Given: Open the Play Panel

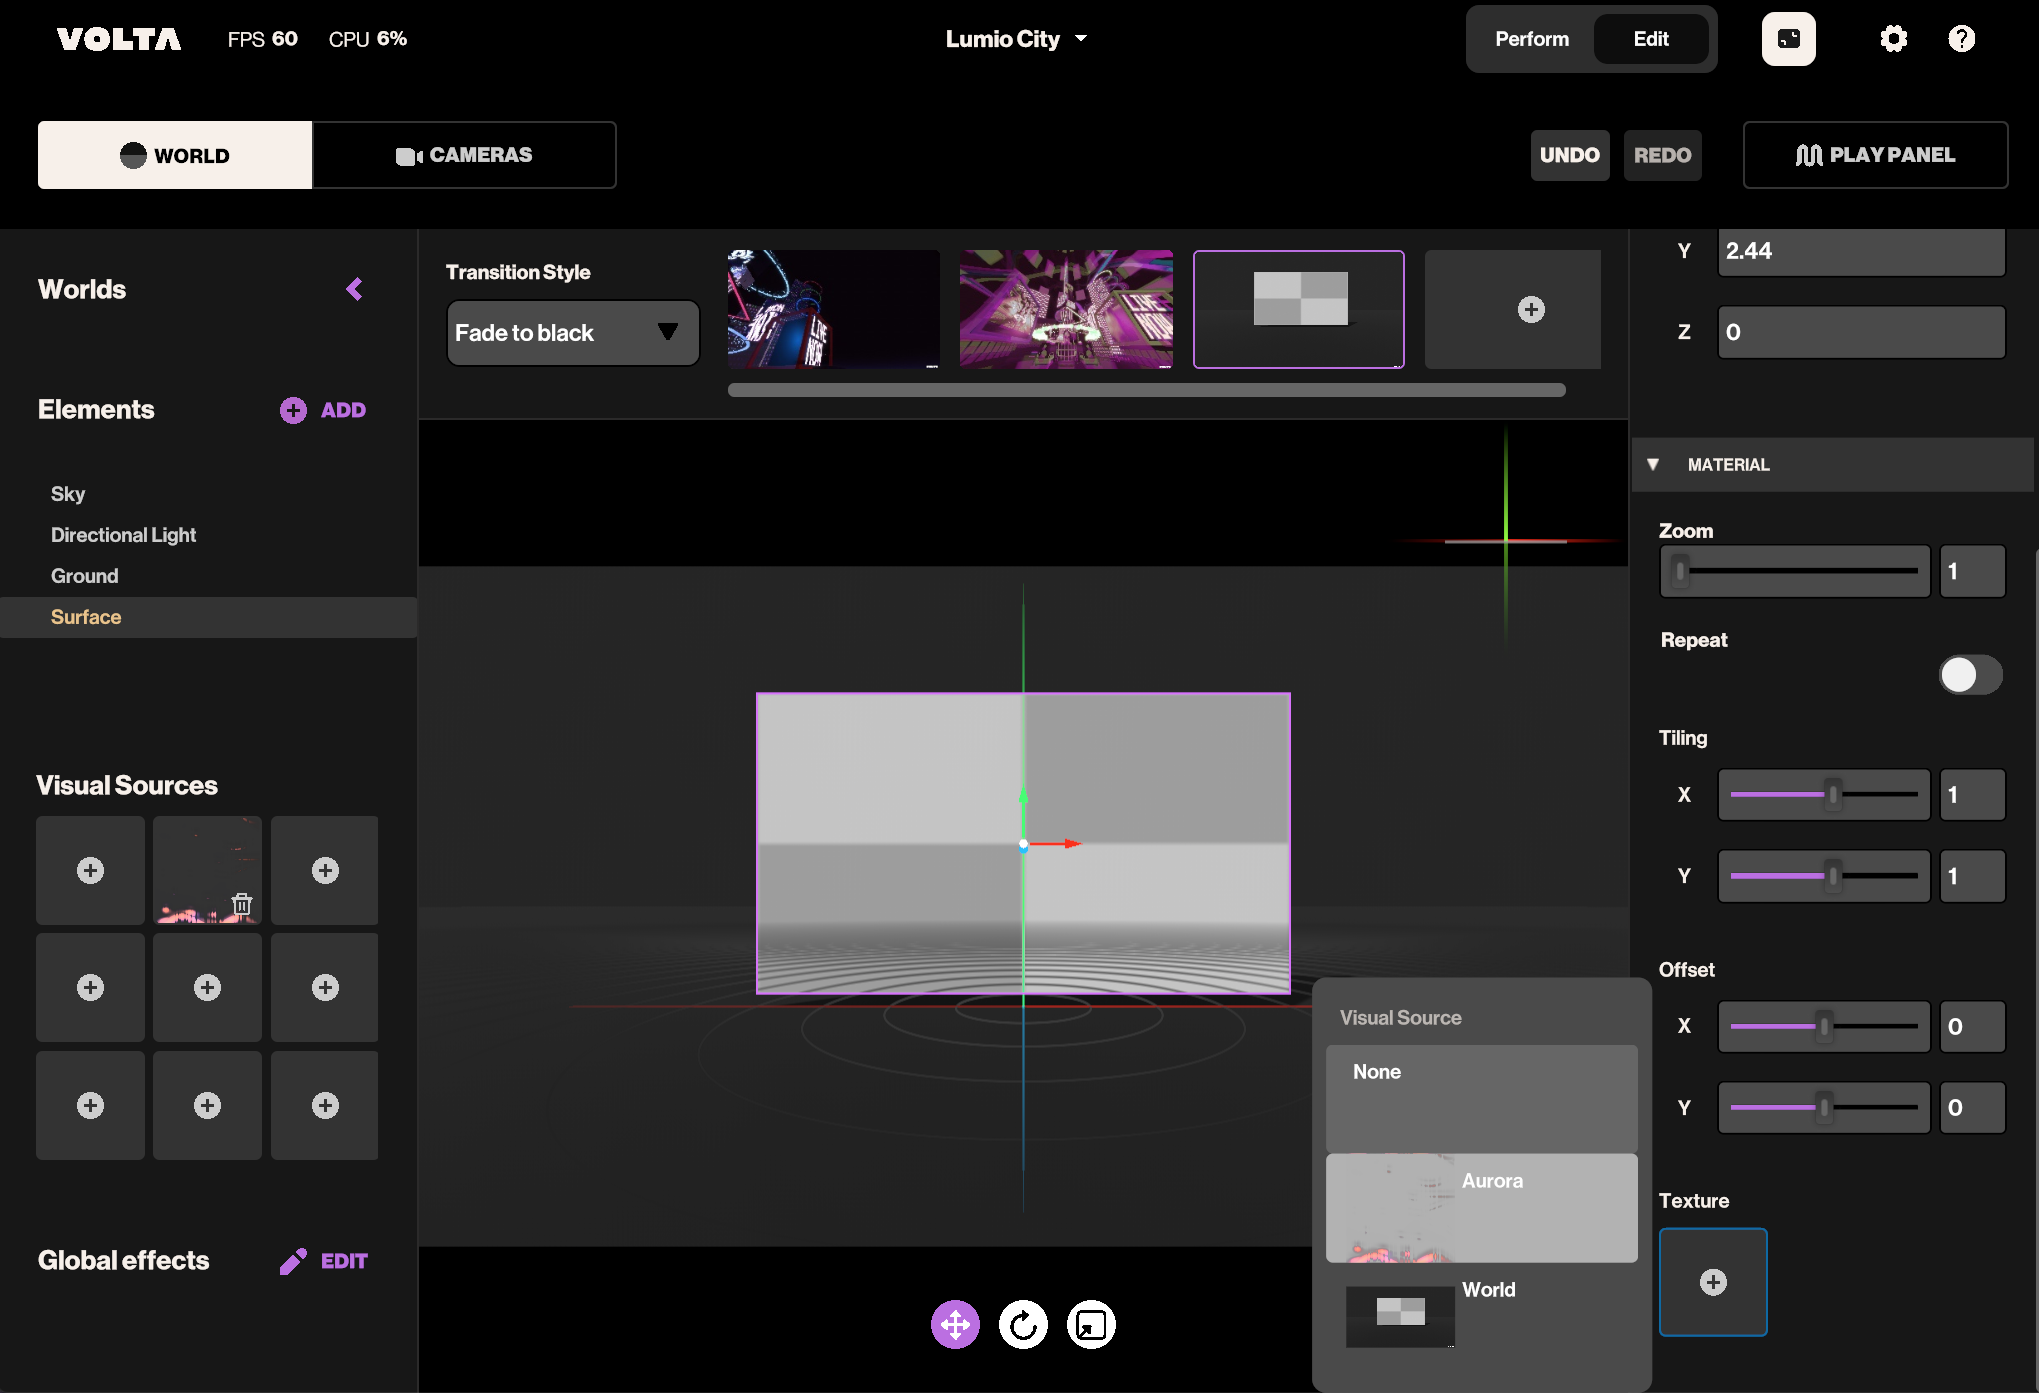Looking at the screenshot, I should pyautogui.click(x=1874, y=155).
